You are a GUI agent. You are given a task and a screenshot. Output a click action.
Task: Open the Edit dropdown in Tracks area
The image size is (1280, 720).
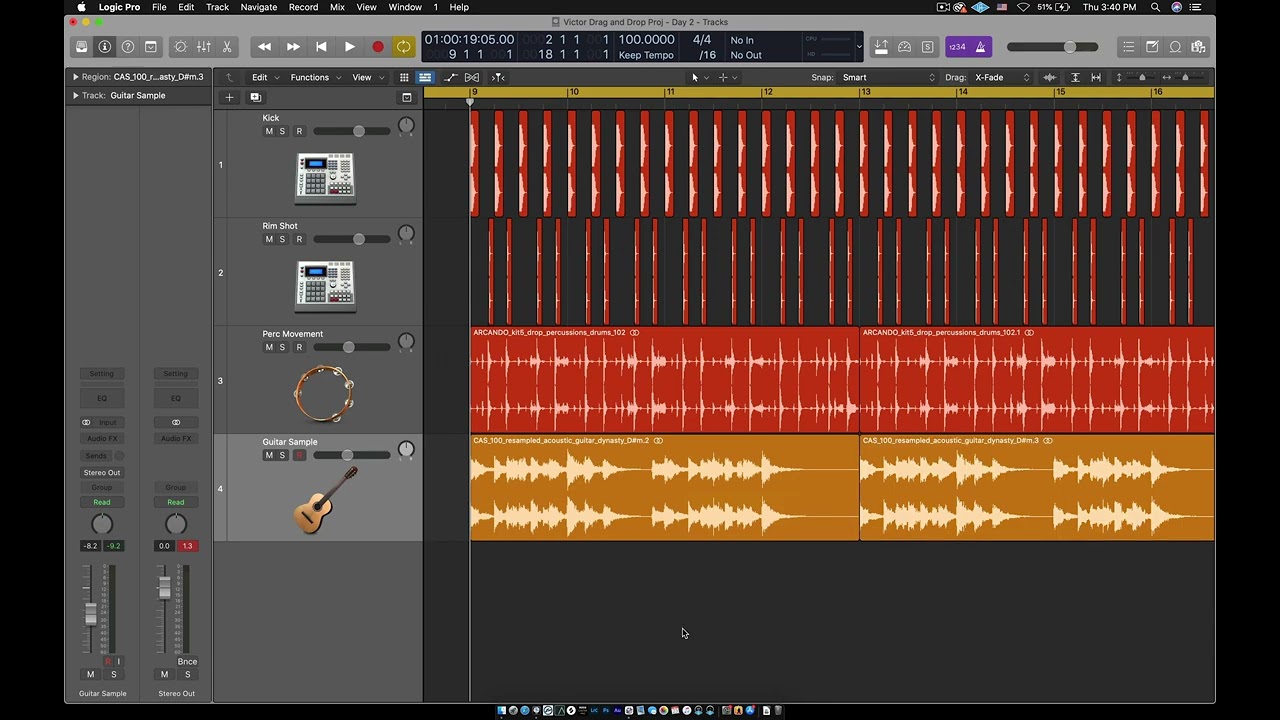pyautogui.click(x=264, y=77)
